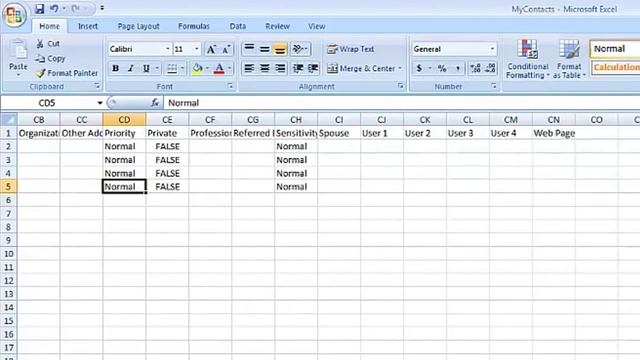This screenshot has height=360, width=640.
Task: Switch to Formulas tab
Action: 194,27
